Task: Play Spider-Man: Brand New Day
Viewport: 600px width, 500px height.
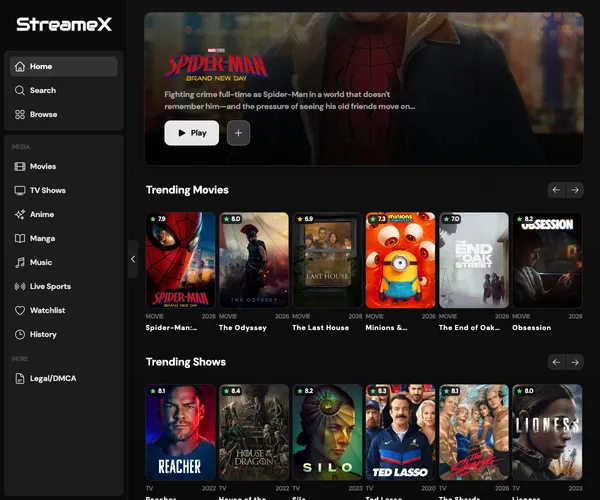Action: pyautogui.click(x=192, y=133)
